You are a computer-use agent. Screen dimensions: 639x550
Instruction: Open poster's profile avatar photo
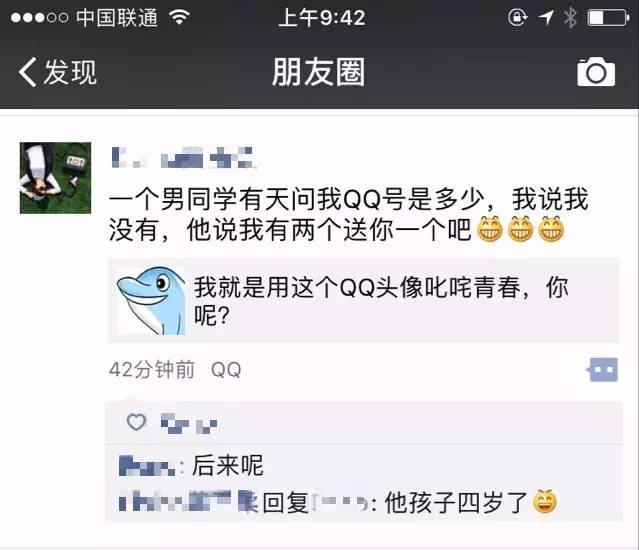click(55, 178)
